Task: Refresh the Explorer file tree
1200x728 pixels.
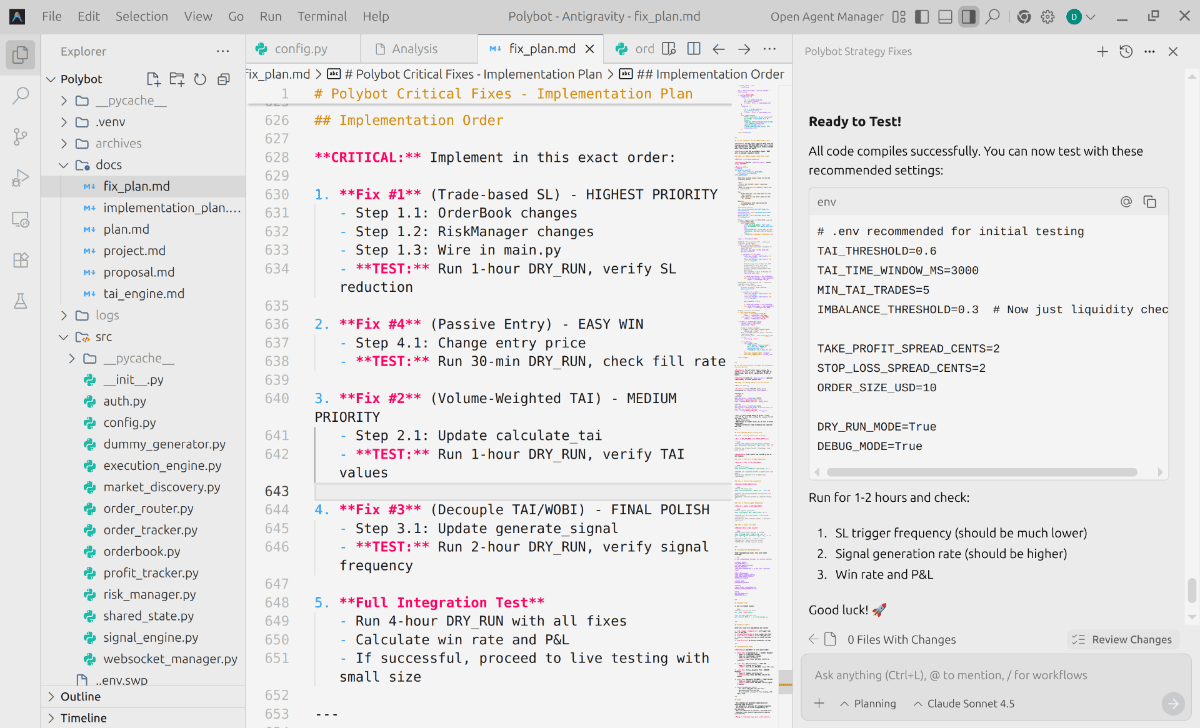Action: click(200, 79)
